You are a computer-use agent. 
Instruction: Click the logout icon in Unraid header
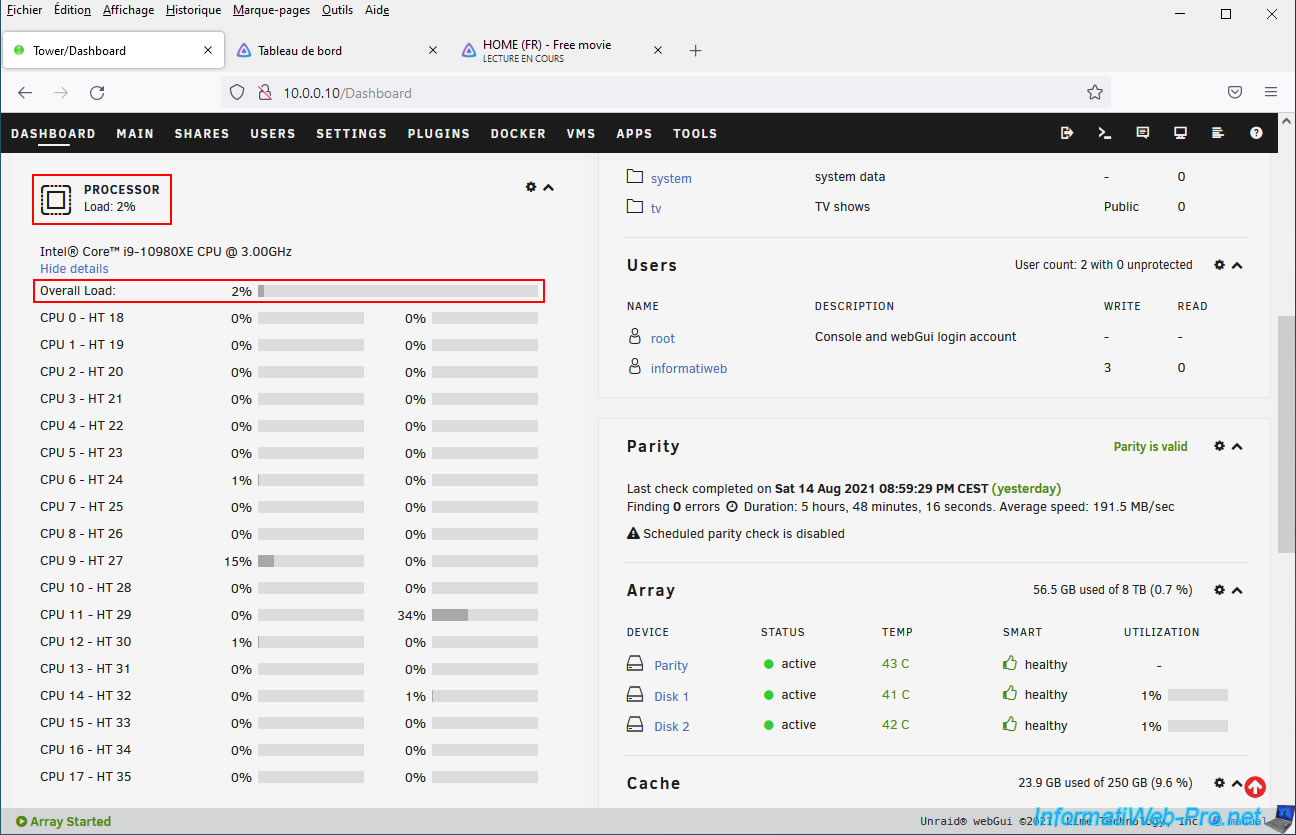(x=1067, y=133)
